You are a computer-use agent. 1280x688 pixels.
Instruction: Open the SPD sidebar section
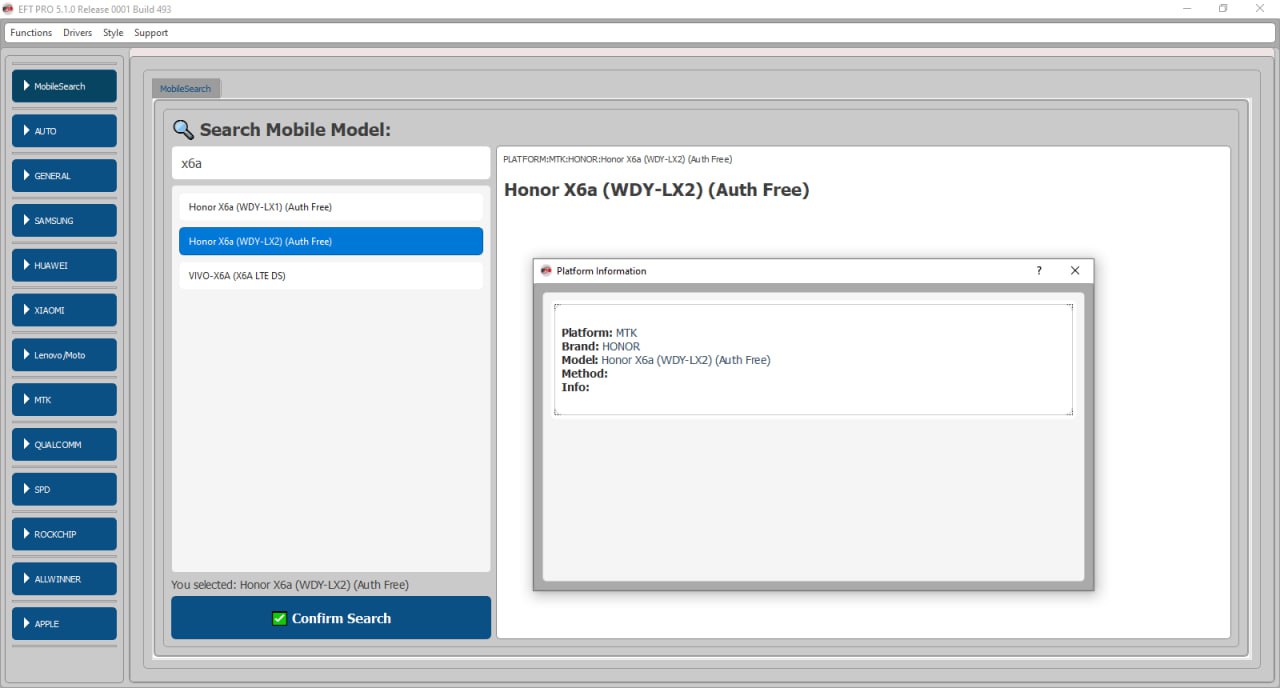[x=64, y=489]
